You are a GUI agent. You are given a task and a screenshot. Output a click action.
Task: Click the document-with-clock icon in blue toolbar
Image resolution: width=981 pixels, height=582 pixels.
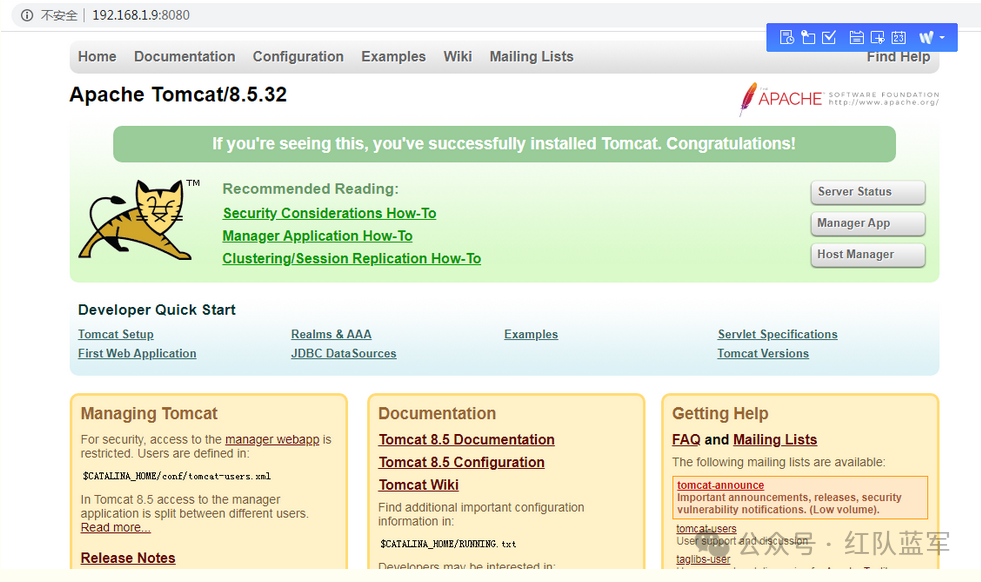(786, 38)
